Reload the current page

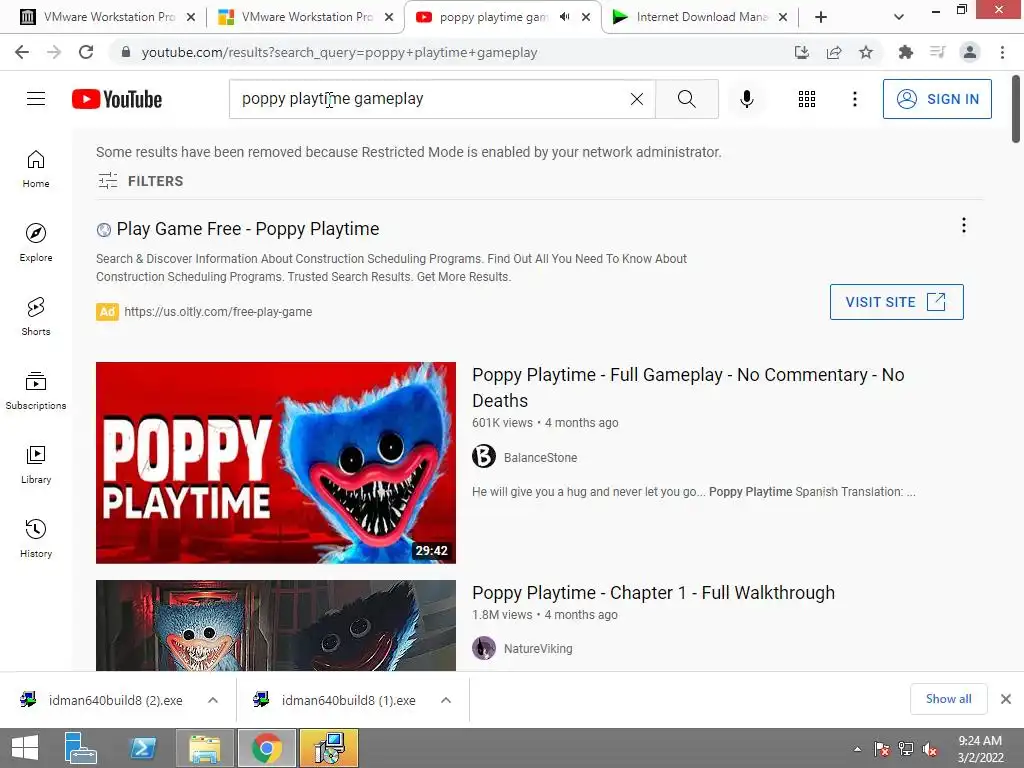[x=86, y=52]
